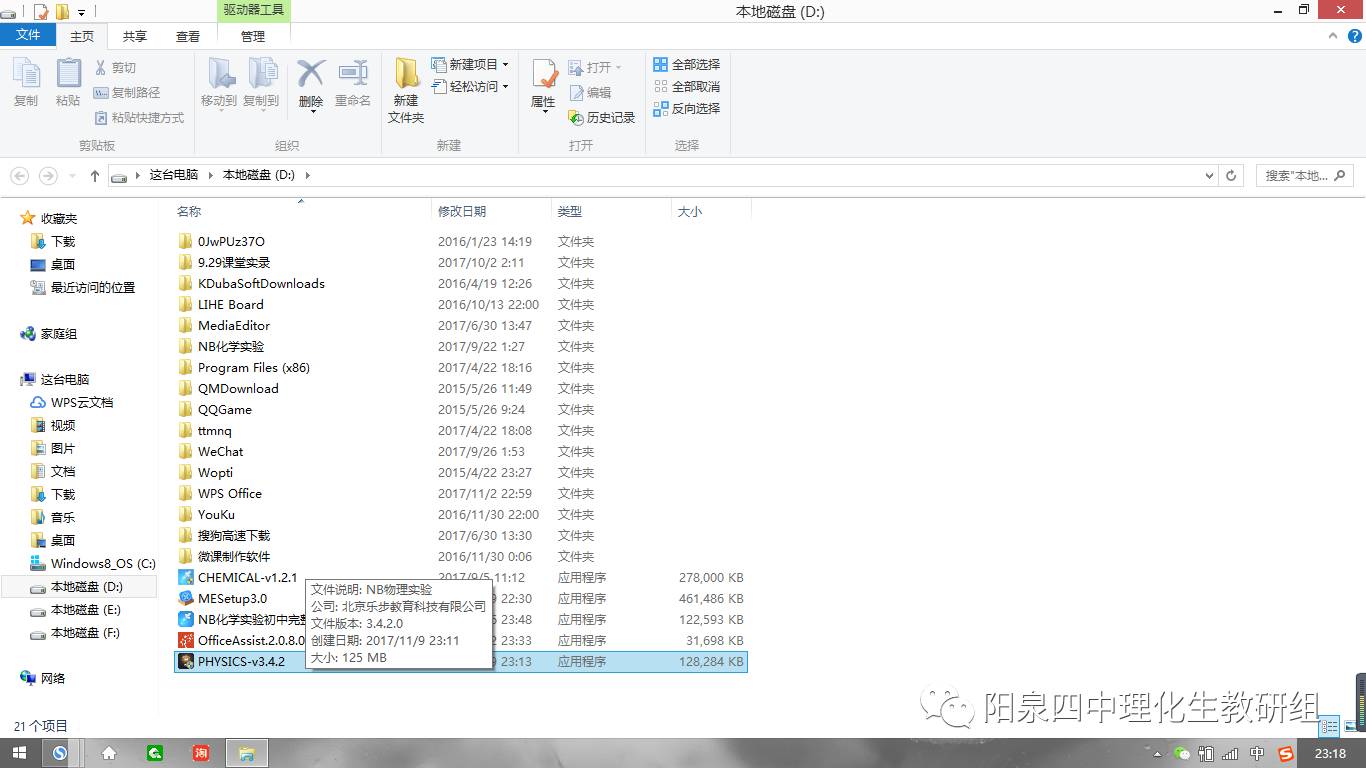Open the 管理 drive tools tab

[253, 36]
